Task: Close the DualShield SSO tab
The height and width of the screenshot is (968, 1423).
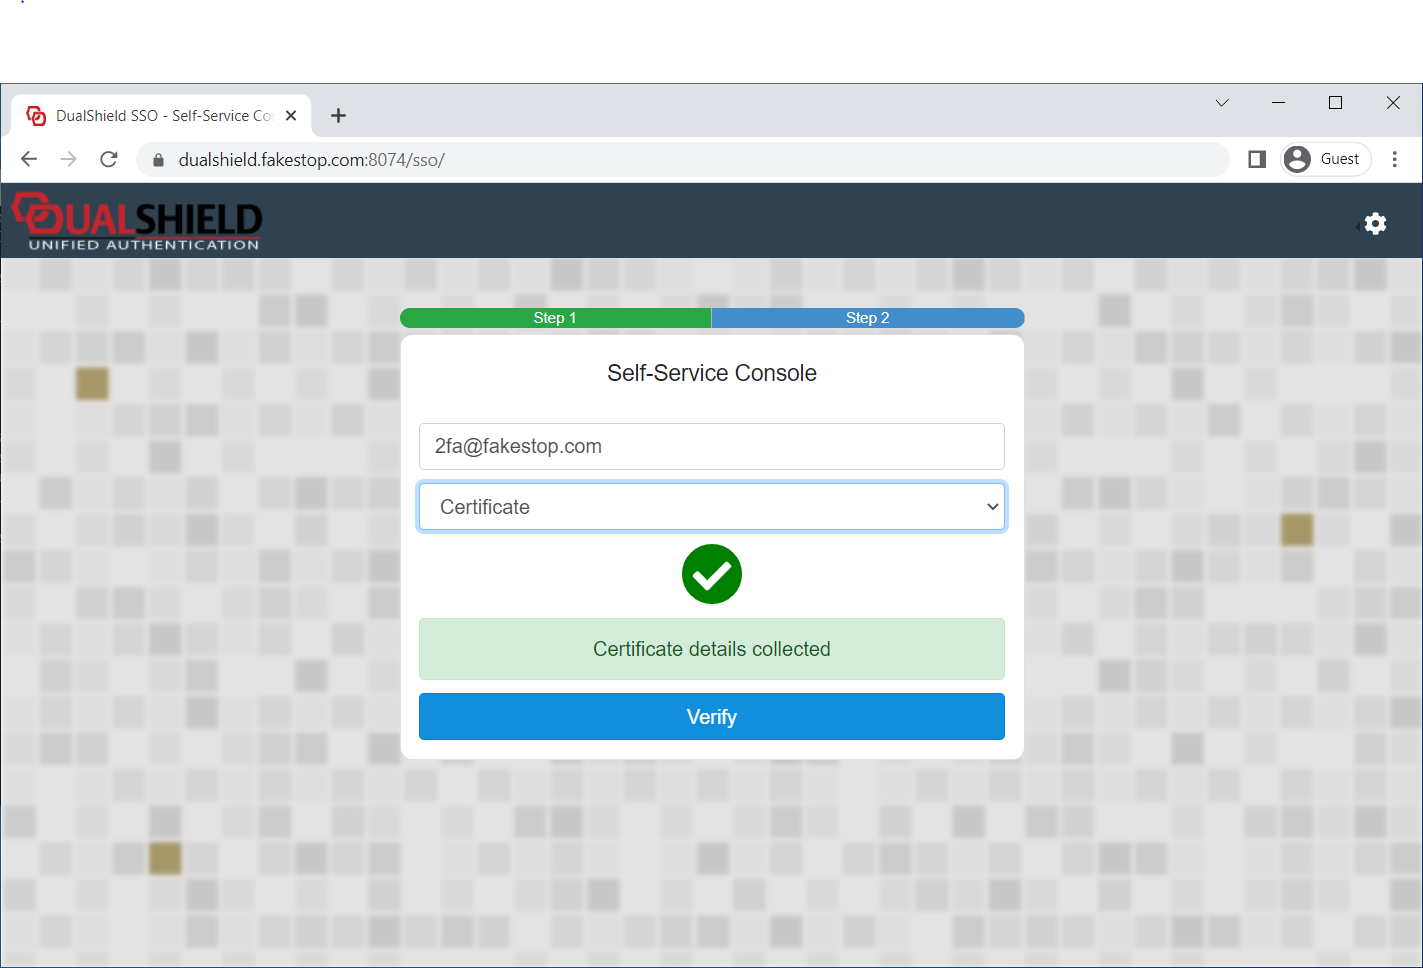Action: 291,116
